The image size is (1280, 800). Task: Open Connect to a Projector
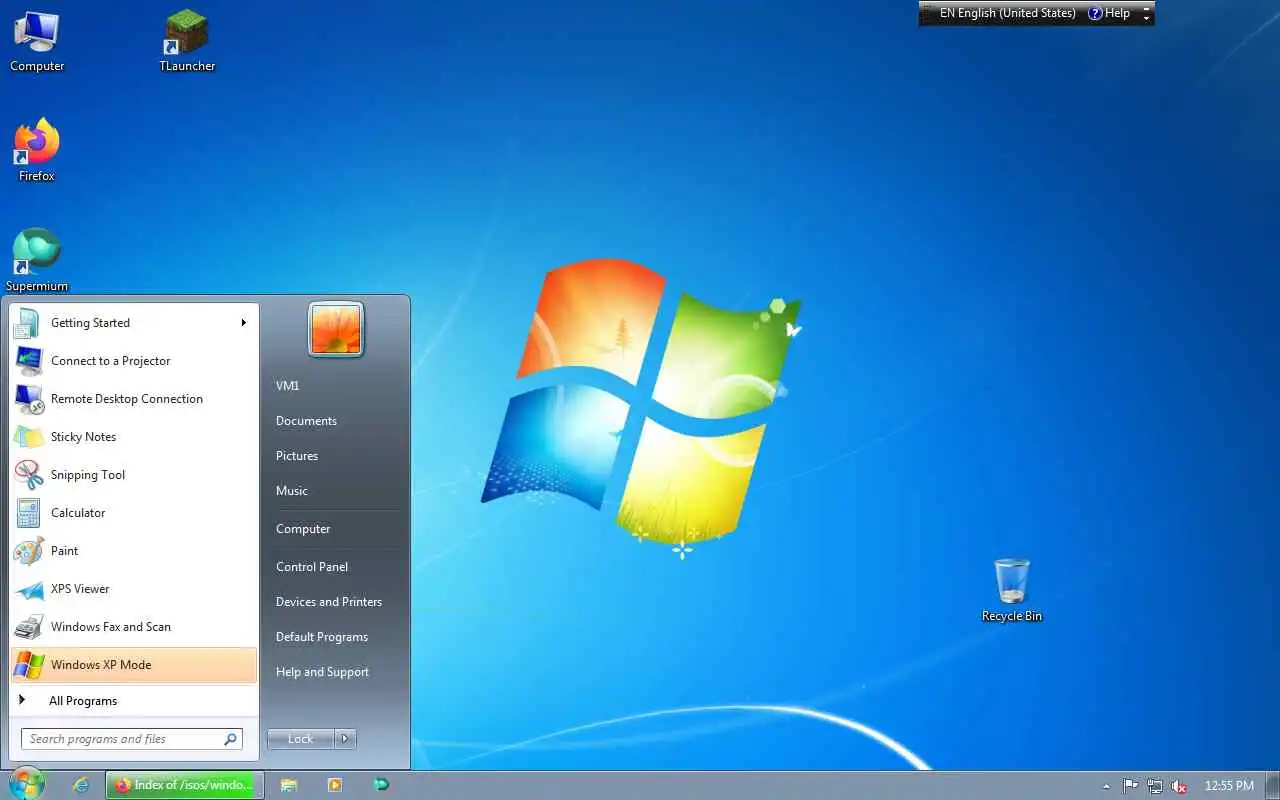click(134, 361)
